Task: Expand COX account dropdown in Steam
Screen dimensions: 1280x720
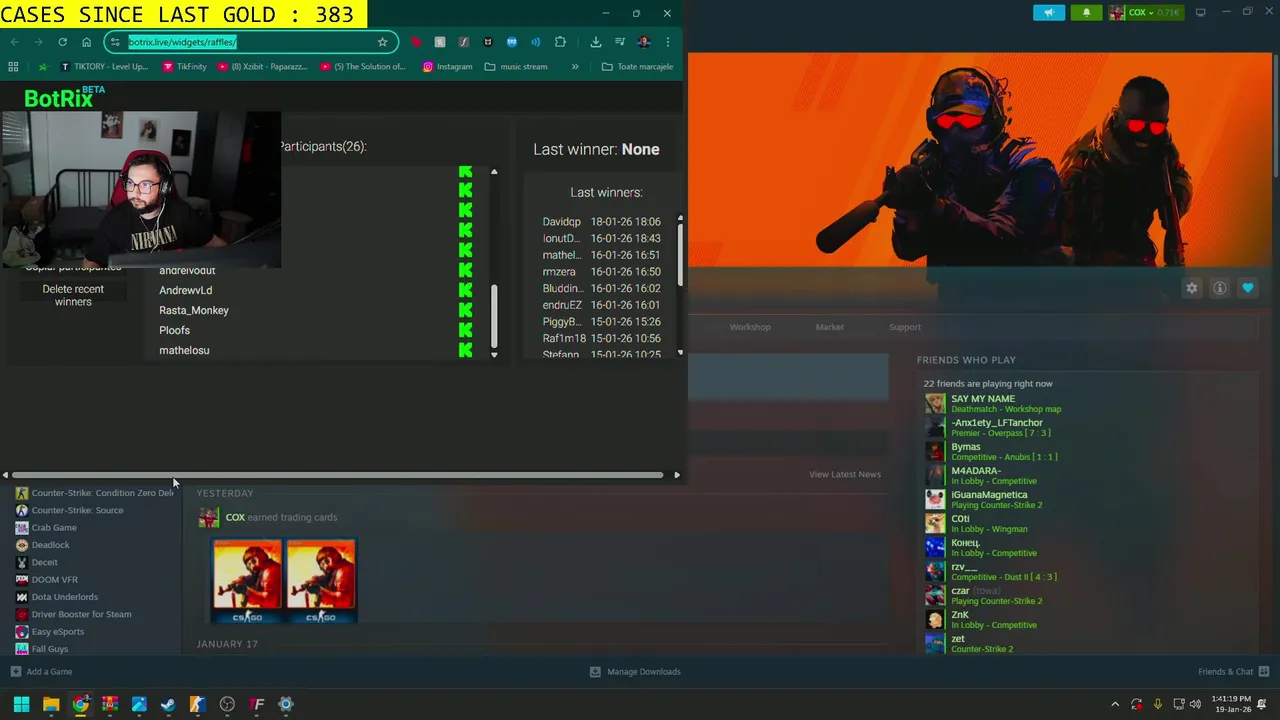Action: tap(1146, 12)
